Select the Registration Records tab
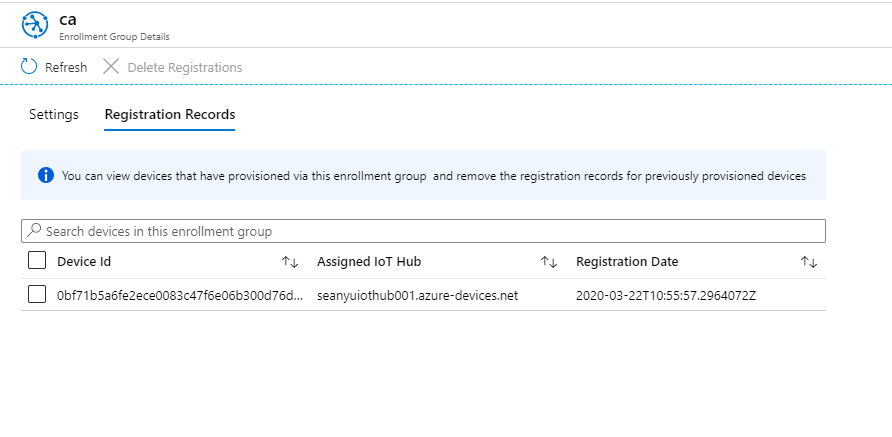Image resolution: width=892 pixels, height=437 pixels. click(x=170, y=114)
